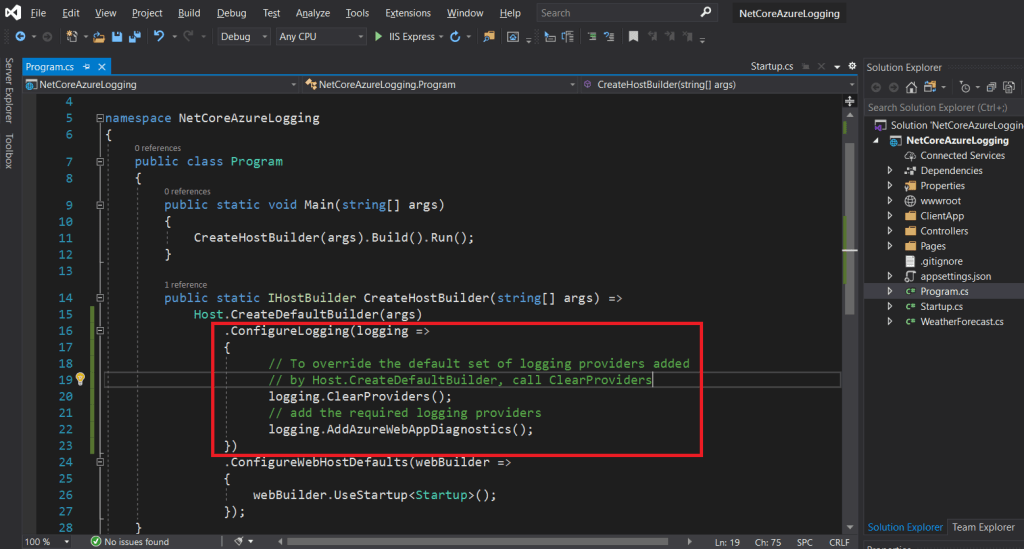The width and height of the screenshot is (1024, 549).
Task: Start debugging with IIS Express play button
Action: (x=379, y=37)
